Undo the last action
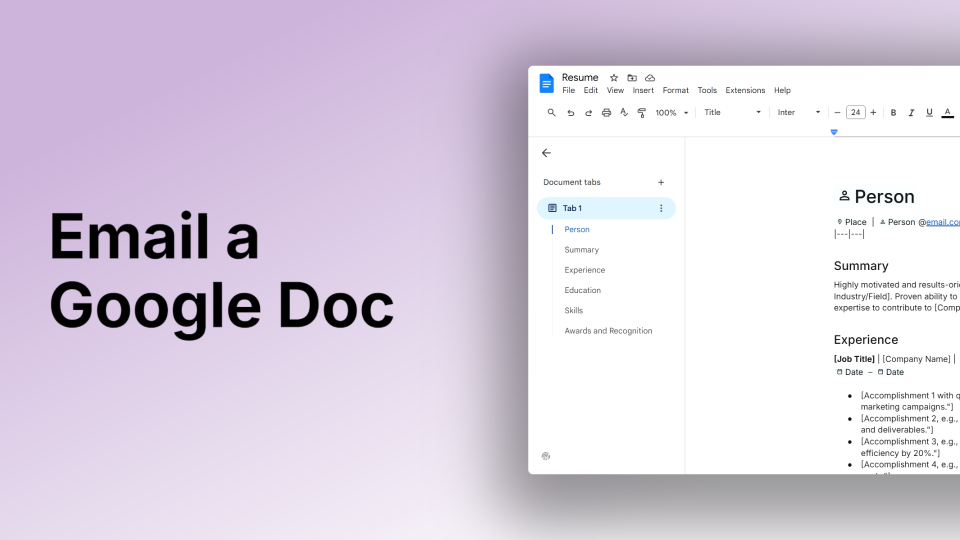 coord(570,113)
